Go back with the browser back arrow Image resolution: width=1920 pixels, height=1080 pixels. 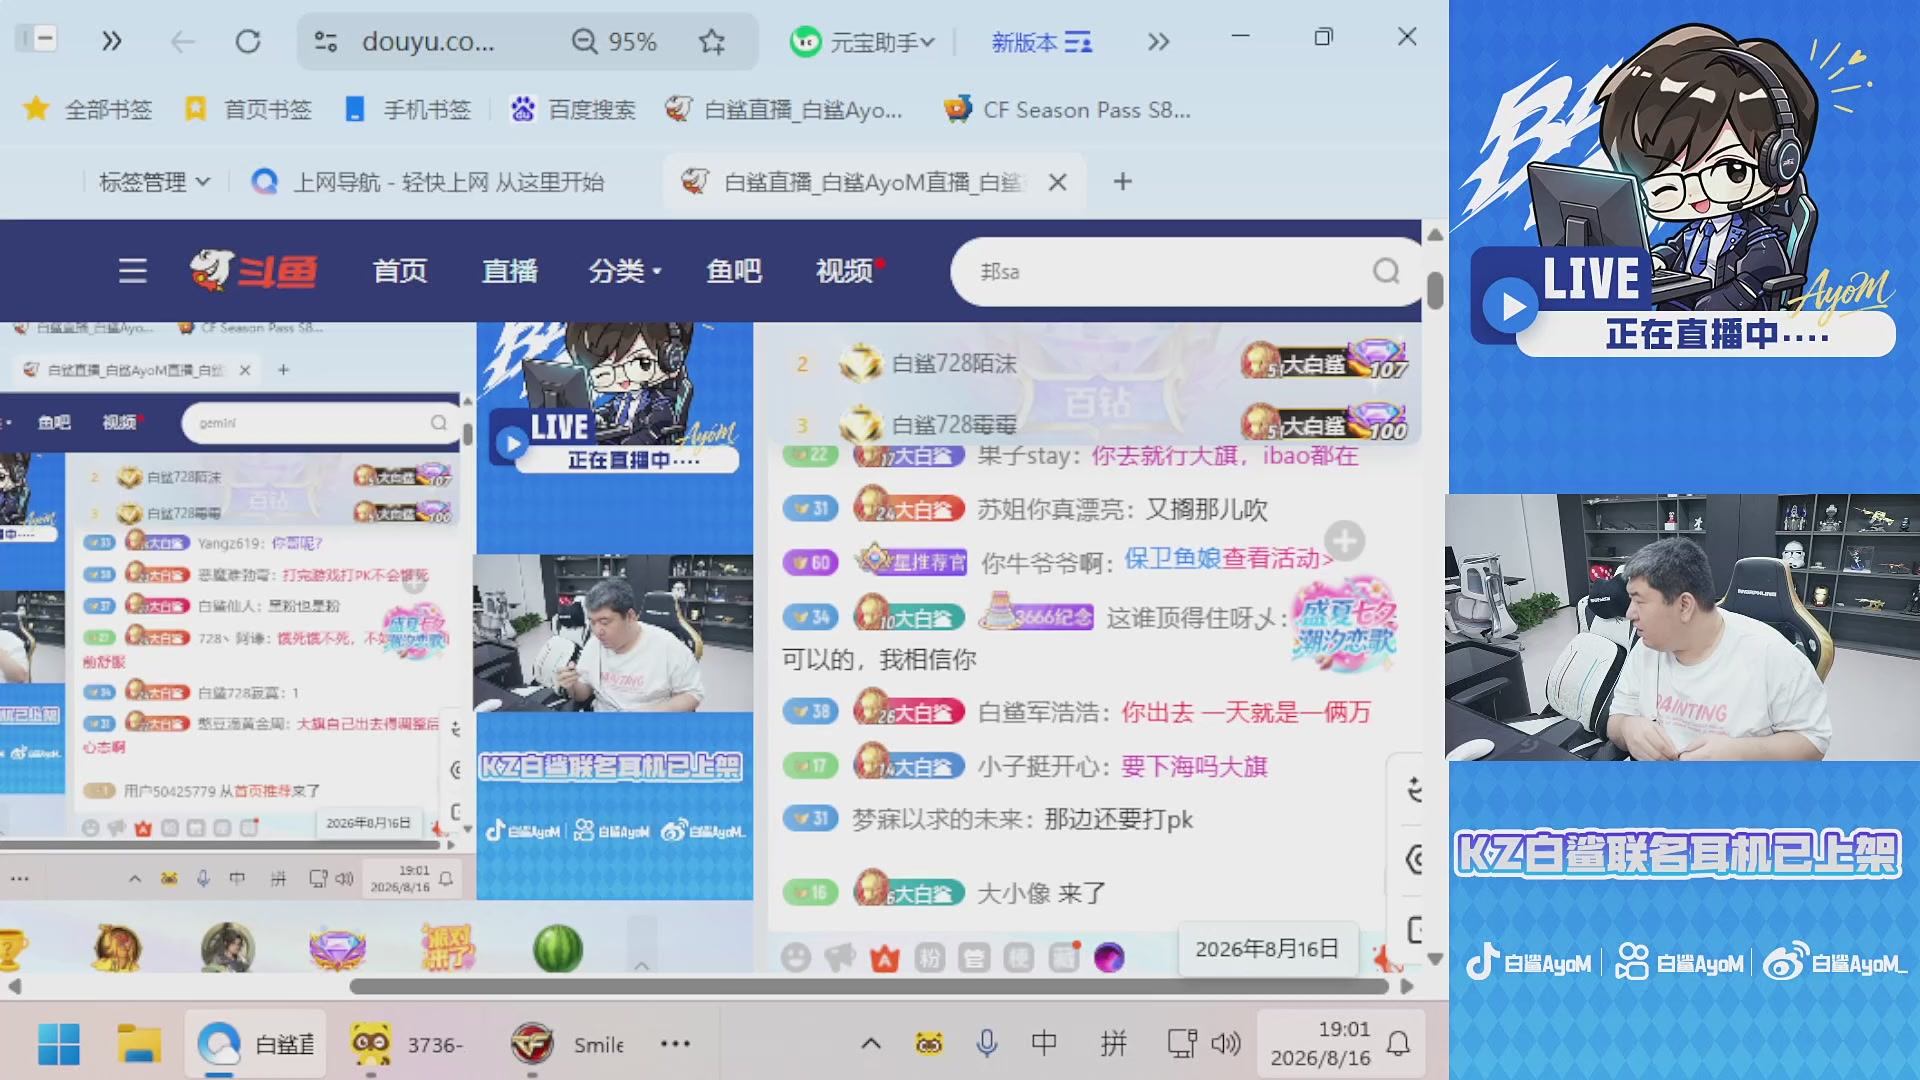click(x=182, y=42)
